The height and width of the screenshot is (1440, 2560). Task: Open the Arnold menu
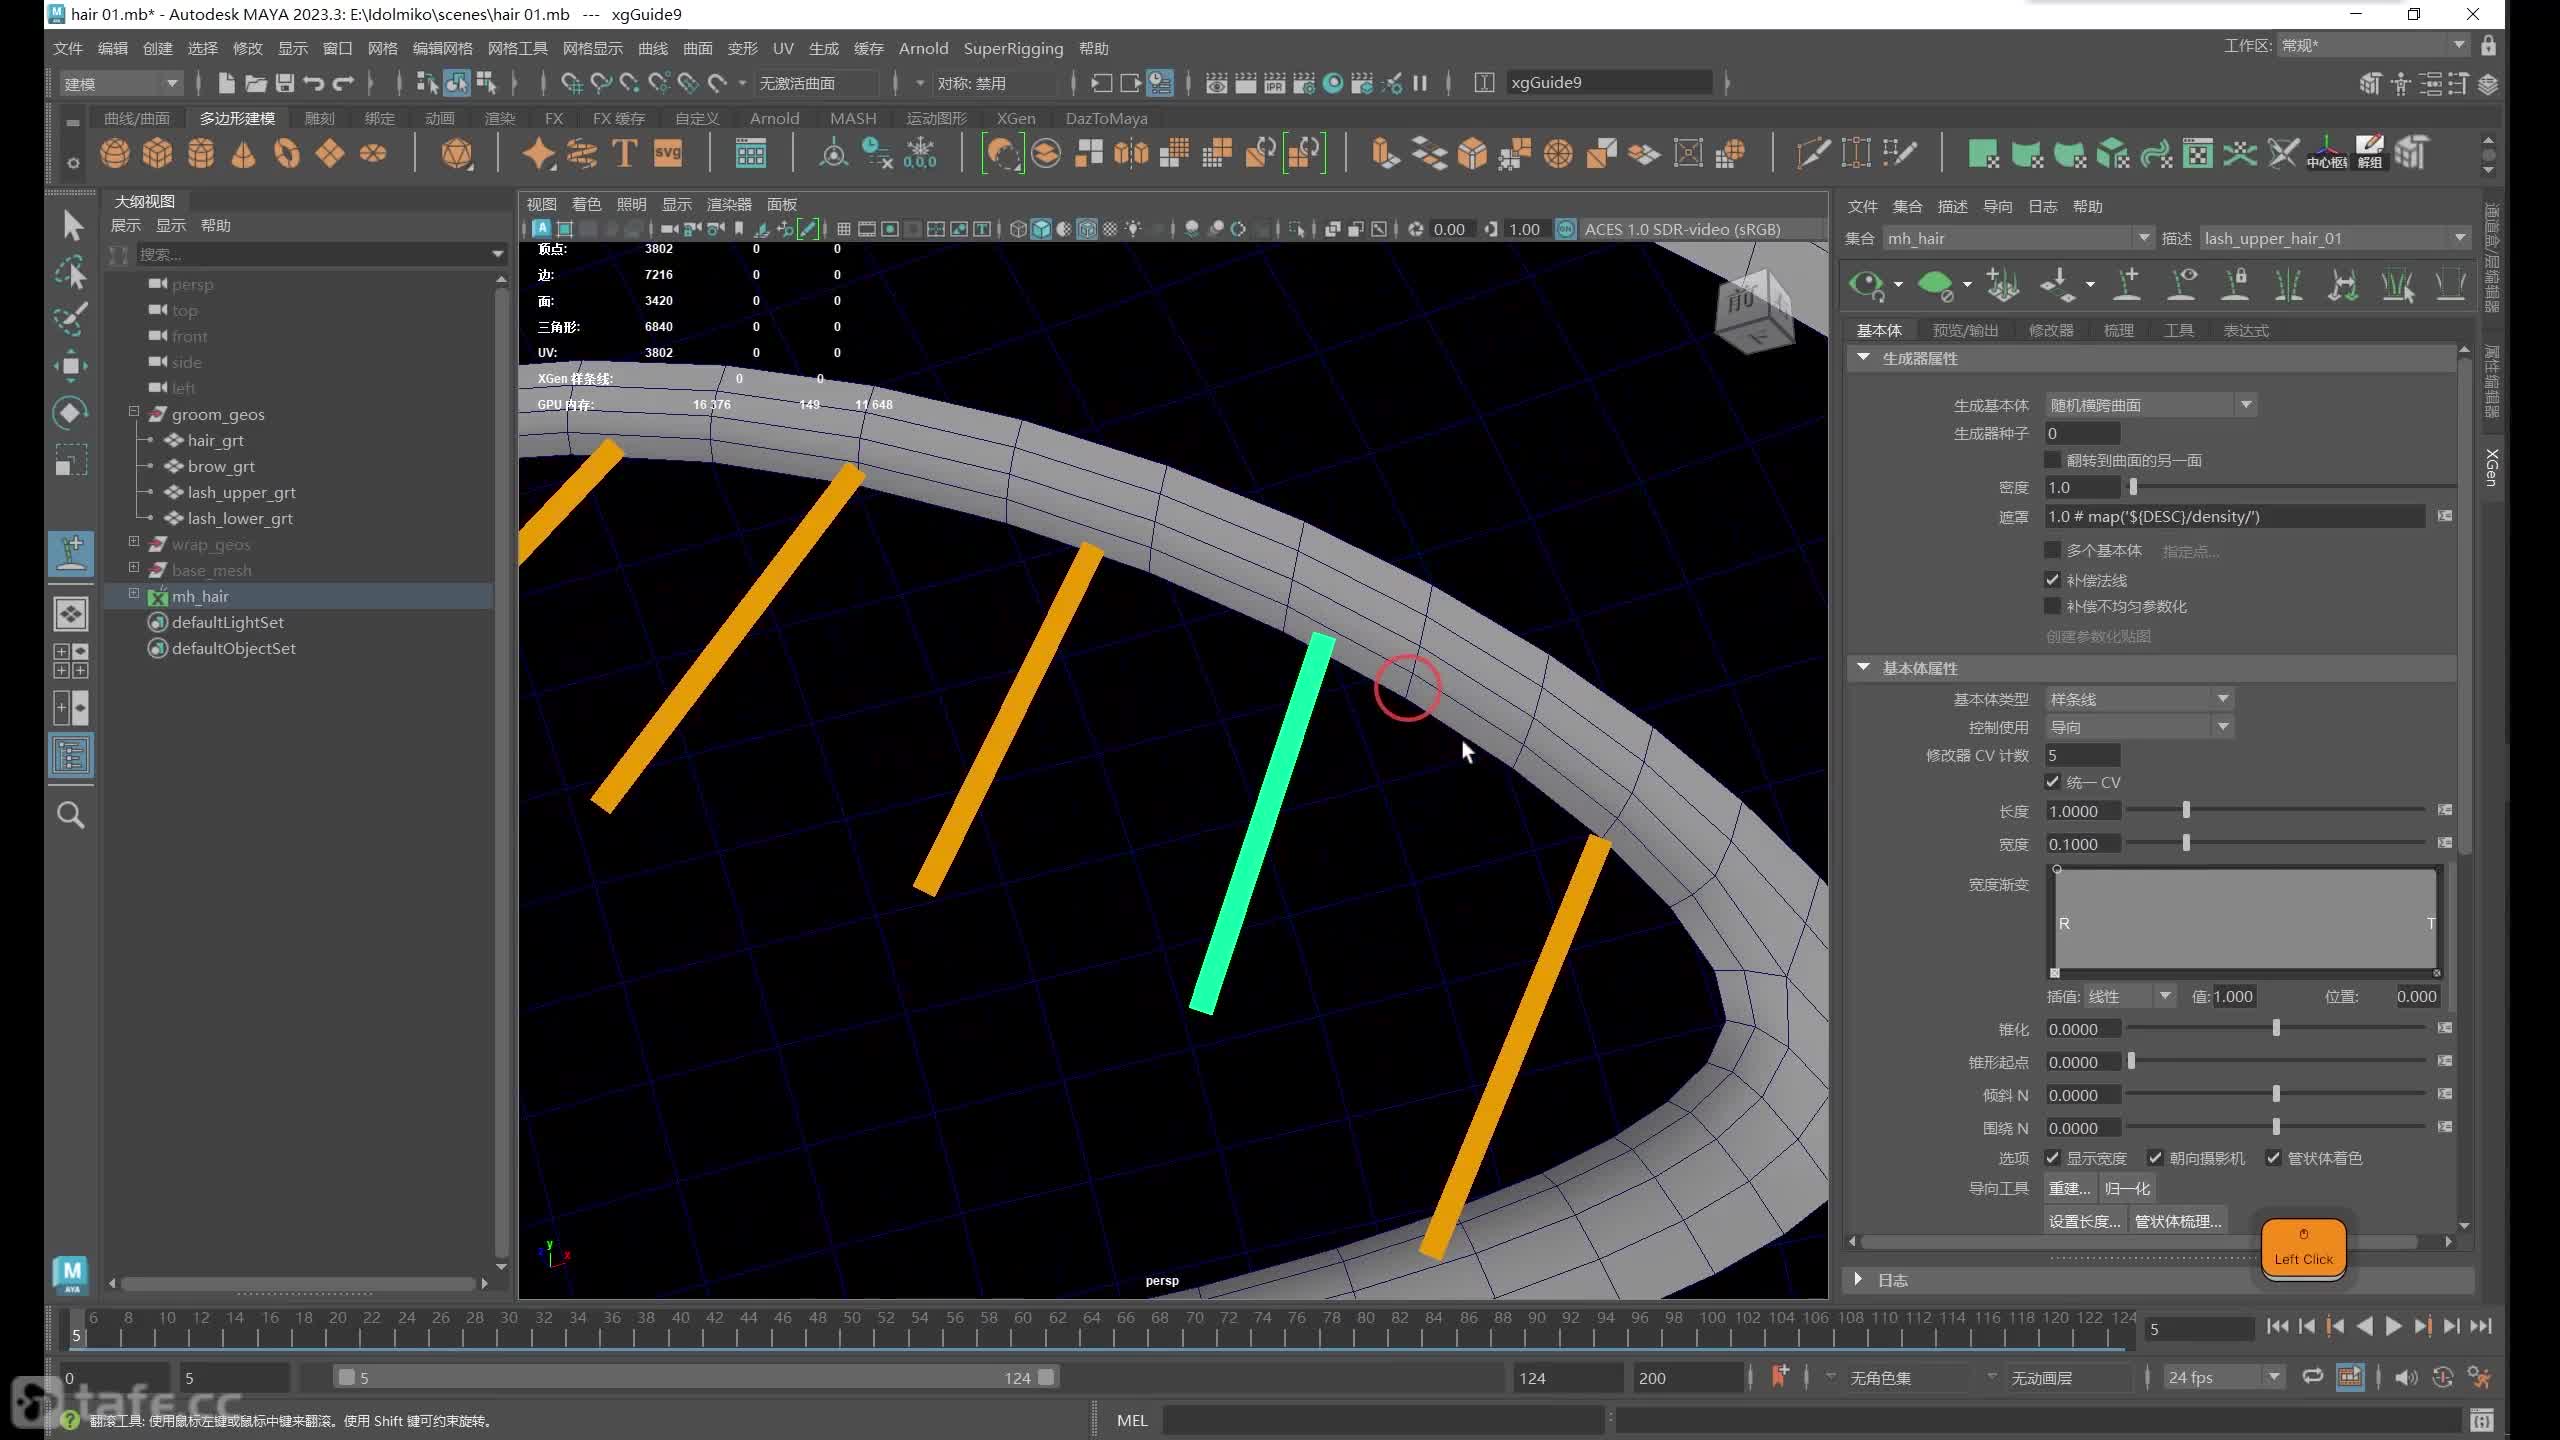[x=923, y=48]
